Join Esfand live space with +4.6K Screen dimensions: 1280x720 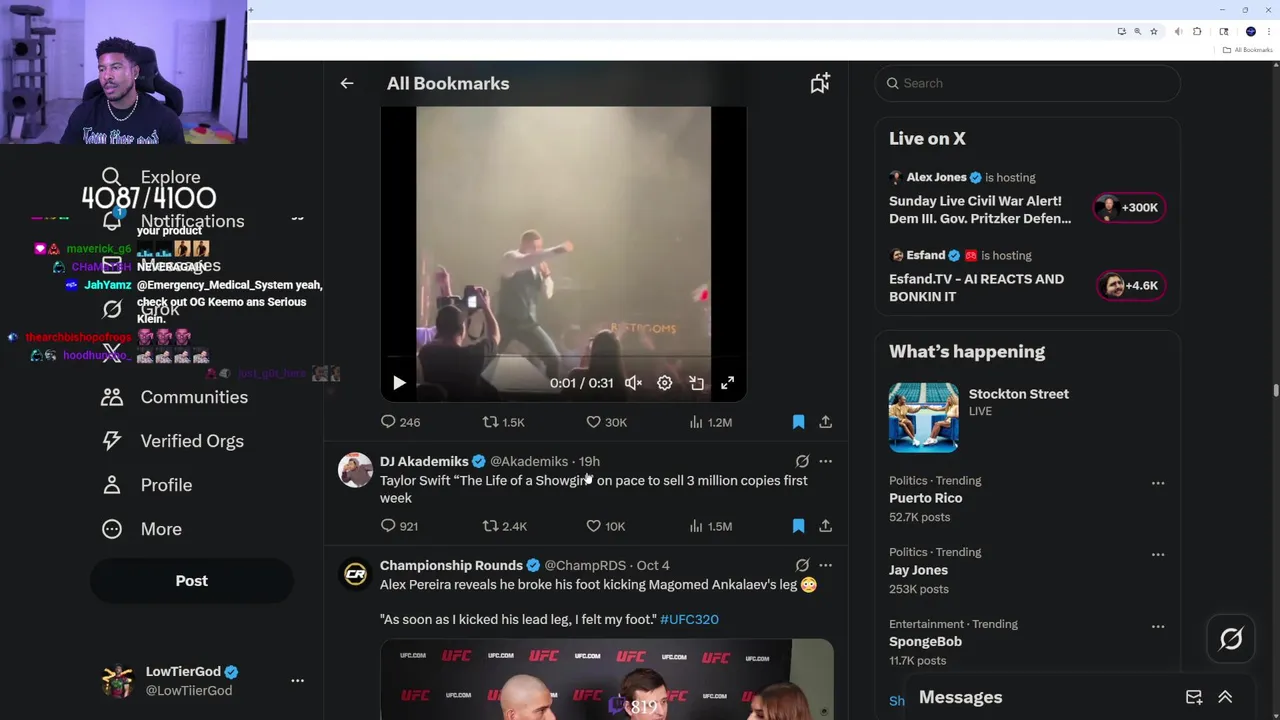[1129, 286]
